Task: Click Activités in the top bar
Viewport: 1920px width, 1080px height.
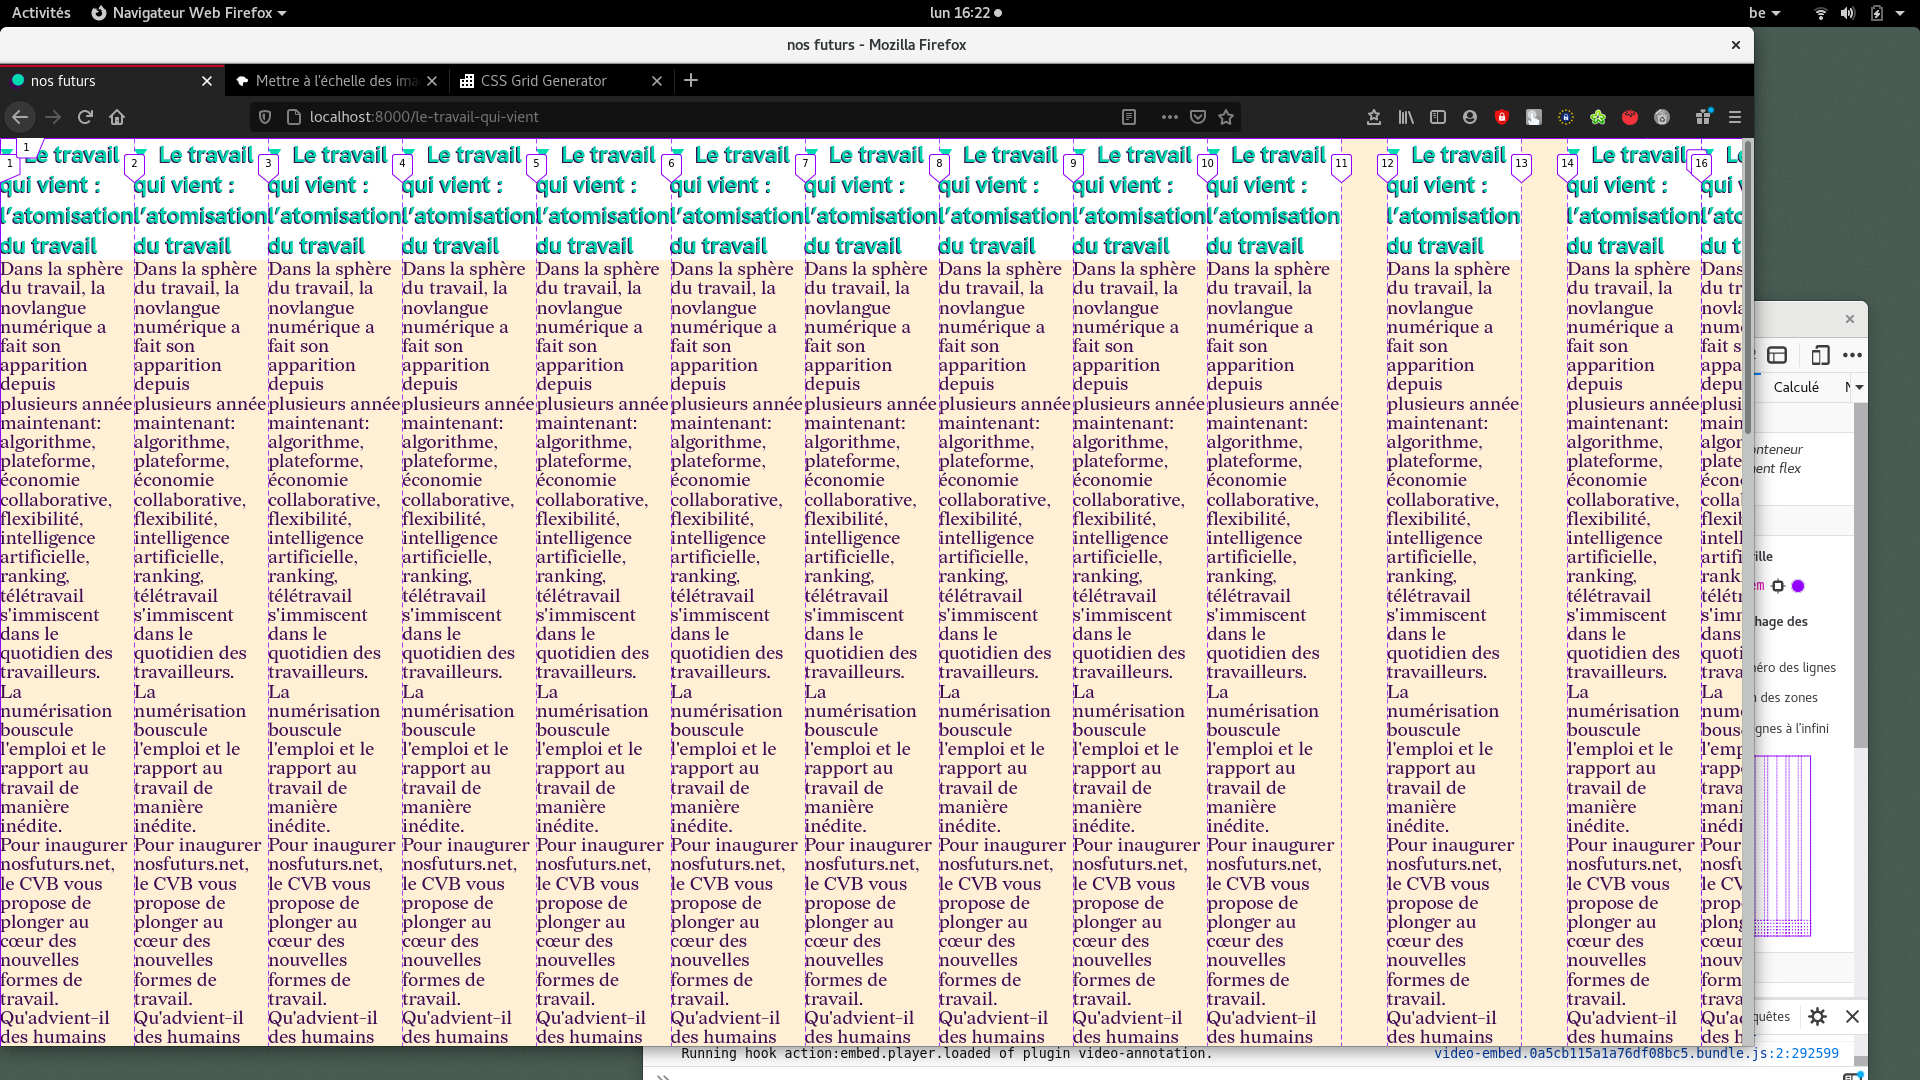Action: pyautogui.click(x=41, y=13)
